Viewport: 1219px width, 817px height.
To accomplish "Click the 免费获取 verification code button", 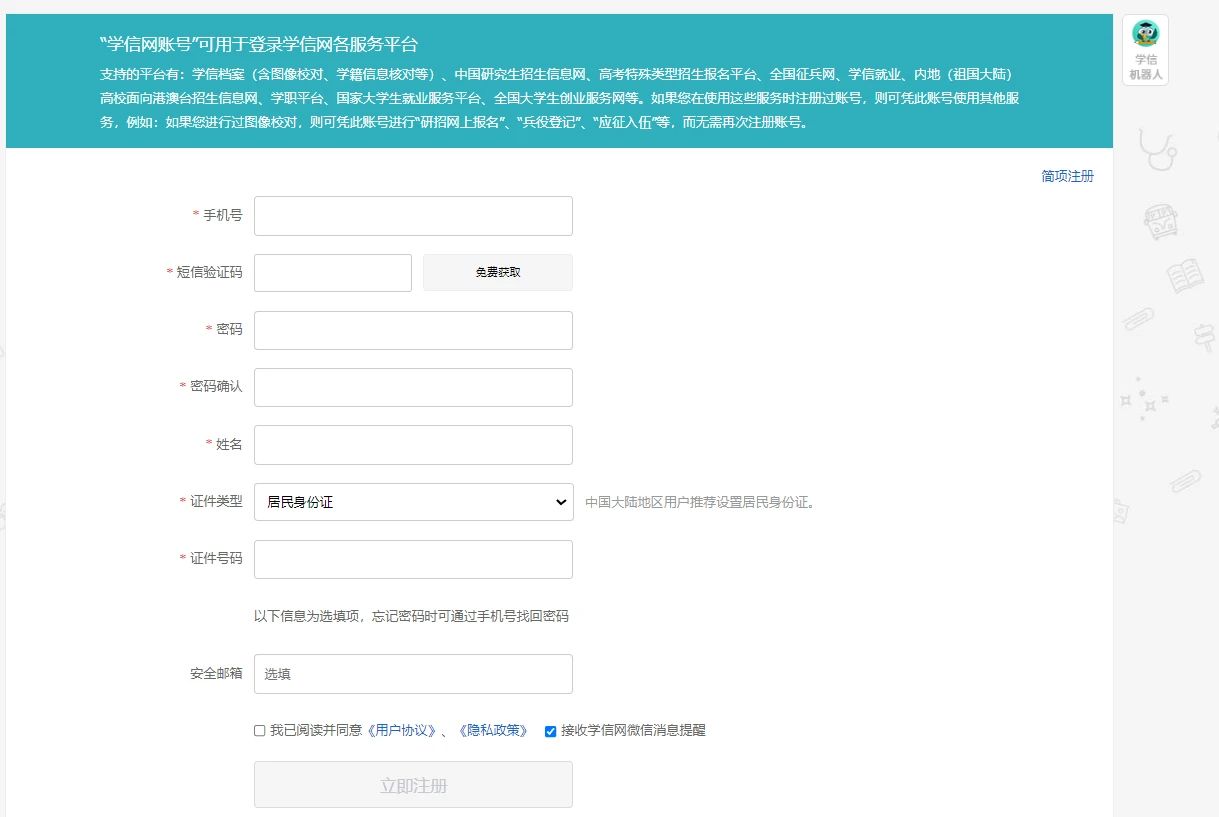I will pos(498,272).
